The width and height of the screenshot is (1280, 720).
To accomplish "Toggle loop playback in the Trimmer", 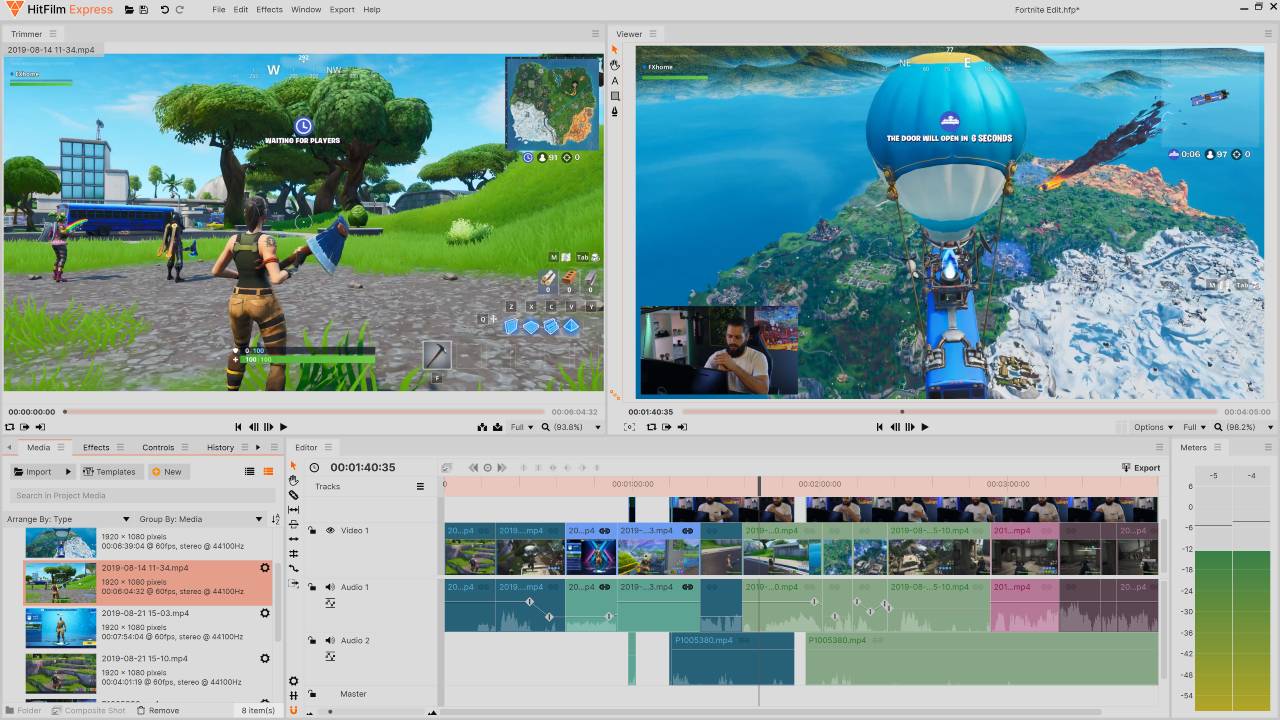I will pyautogui.click(x=10, y=427).
